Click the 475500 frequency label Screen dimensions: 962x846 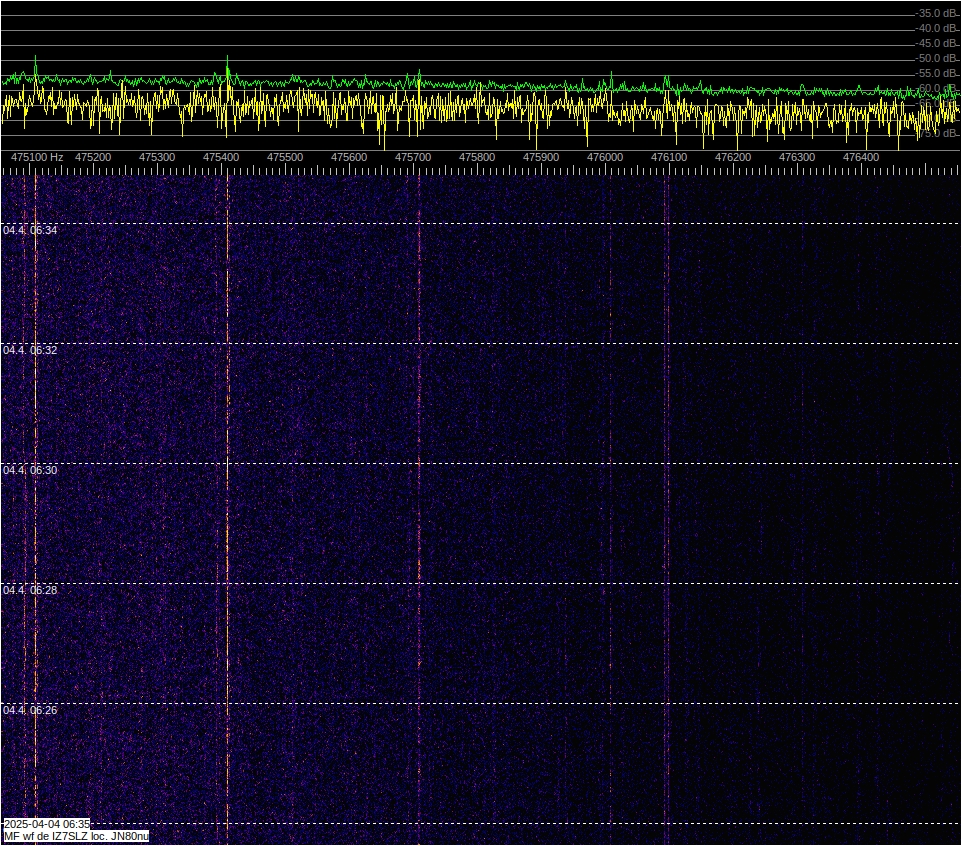click(285, 157)
